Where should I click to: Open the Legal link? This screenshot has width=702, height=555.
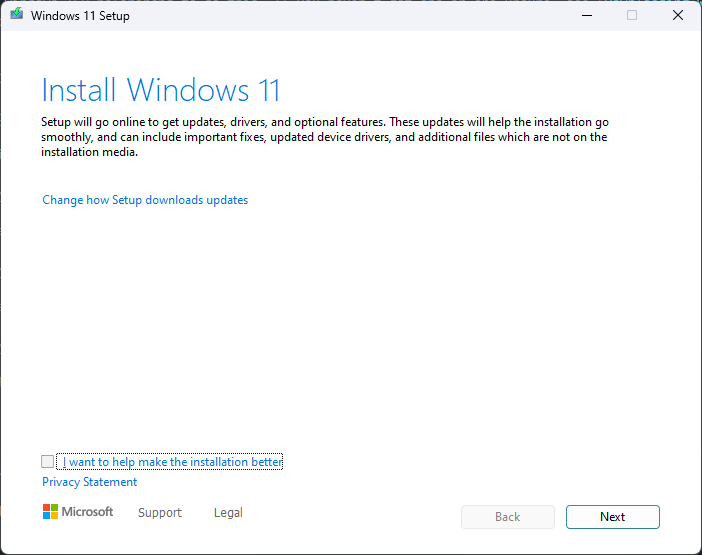tap(228, 512)
